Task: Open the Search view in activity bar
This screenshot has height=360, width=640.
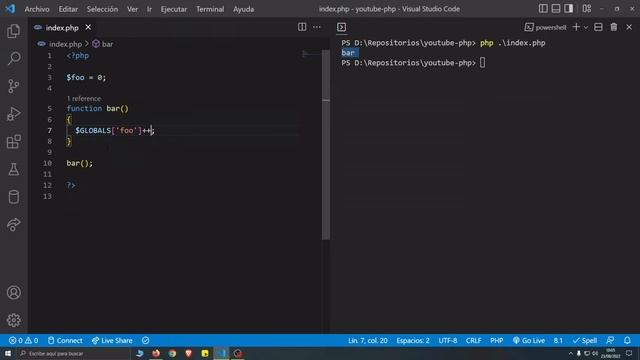Action: tap(13, 58)
